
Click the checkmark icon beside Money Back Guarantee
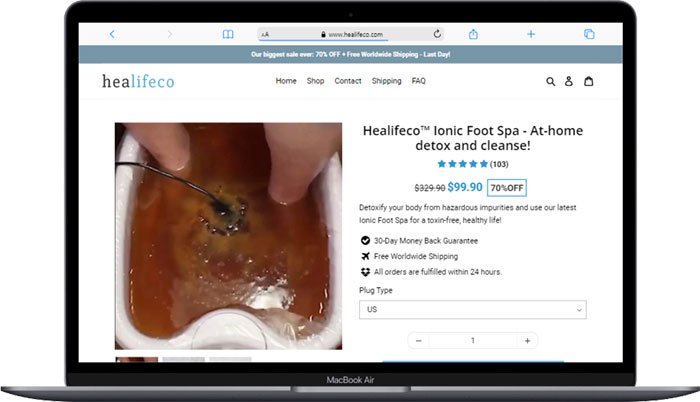(x=365, y=241)
